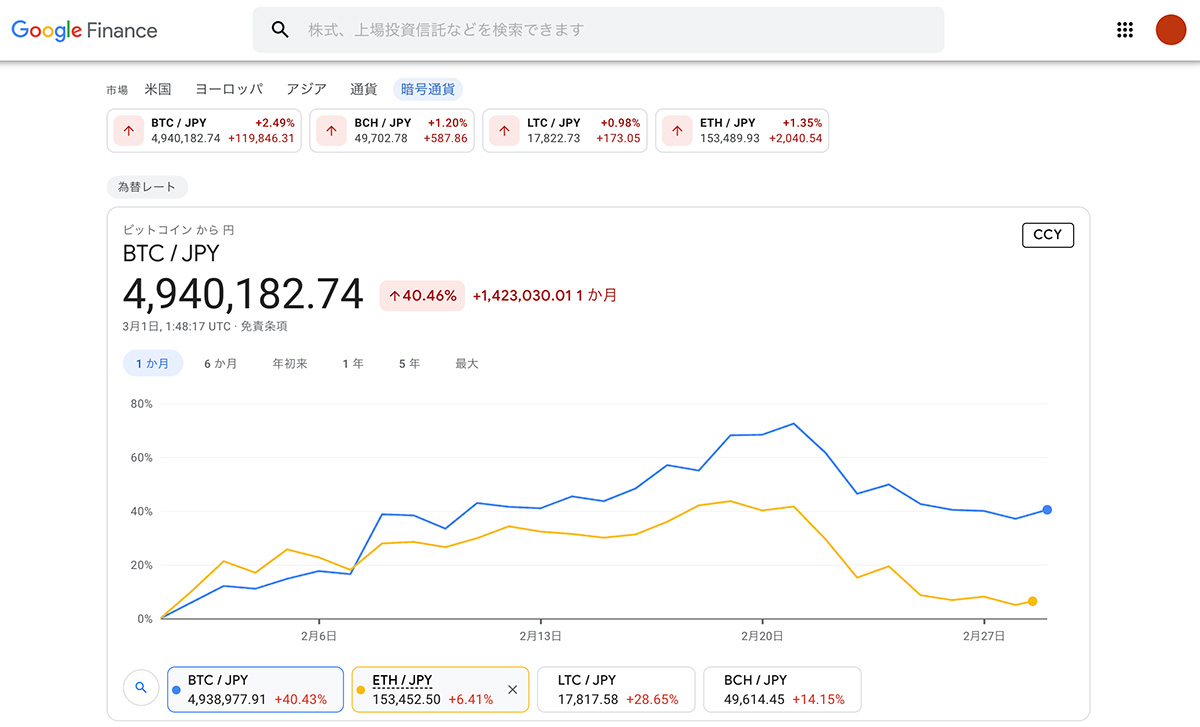This screenshot has height=727, width=1200.
Task: Click the ETH / JPY up-arrow icon
Action: click(x=677, y=130)
